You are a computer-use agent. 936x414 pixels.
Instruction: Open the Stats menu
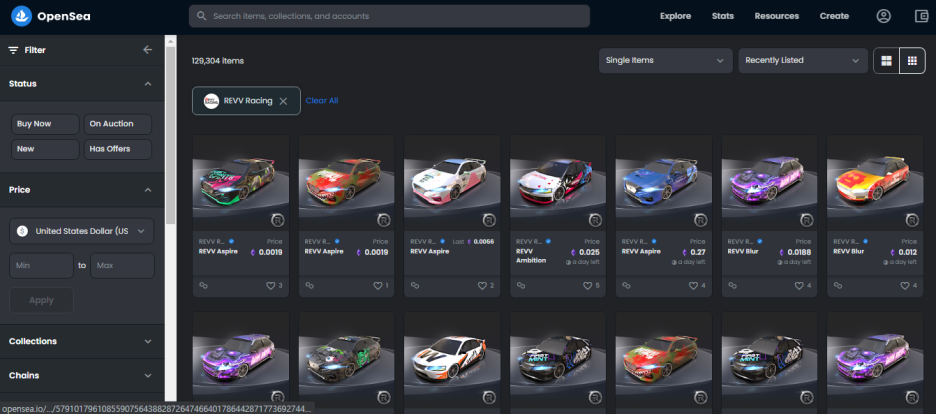[x=723, y=16]
